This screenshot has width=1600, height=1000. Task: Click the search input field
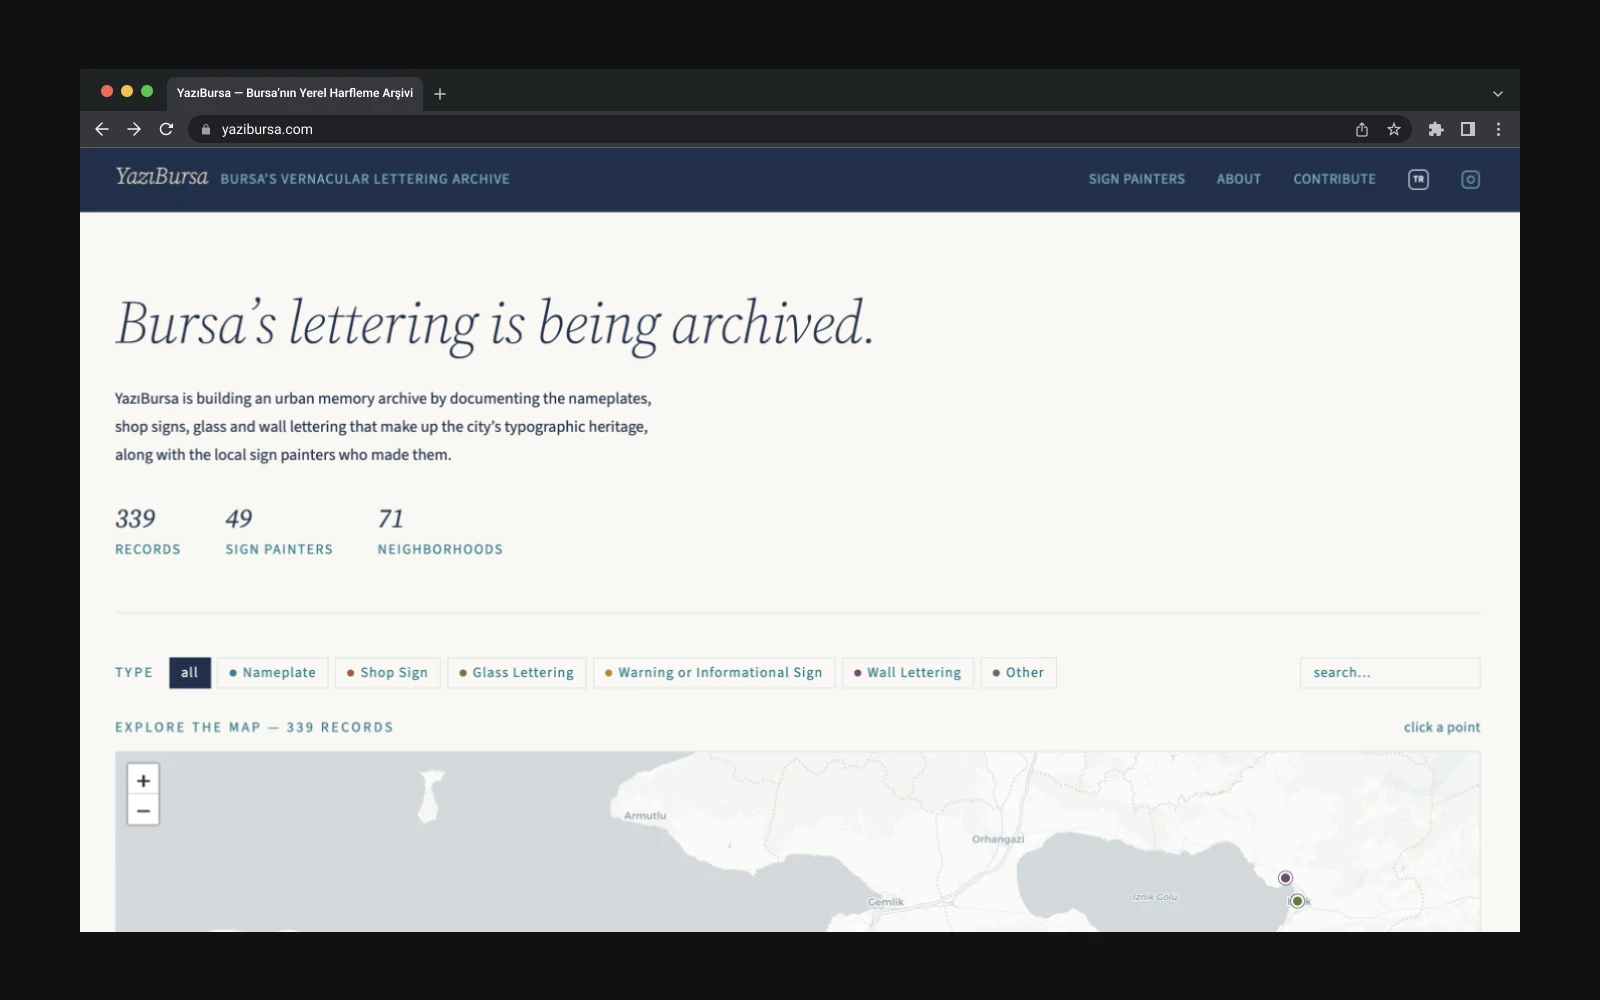click(1390, 672)
